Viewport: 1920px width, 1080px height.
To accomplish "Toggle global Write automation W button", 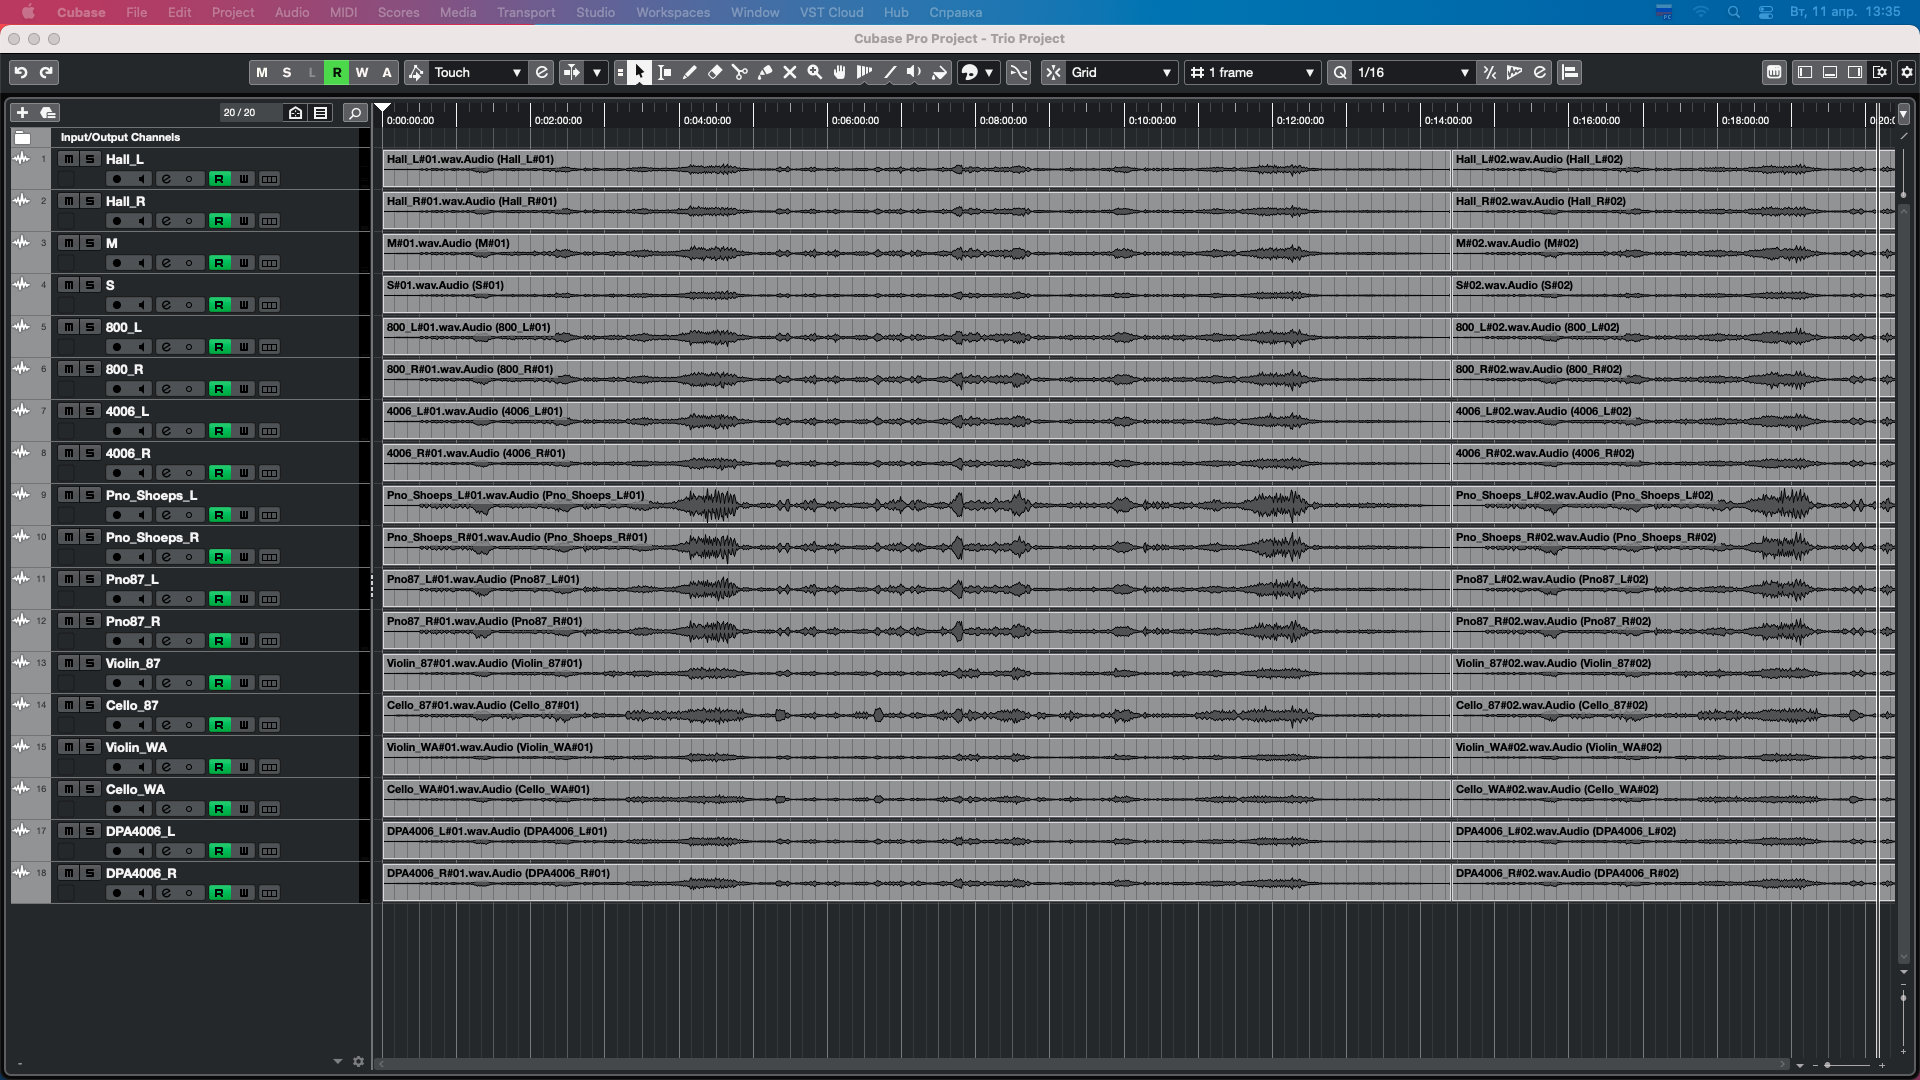I will click(x=362, y=72).
